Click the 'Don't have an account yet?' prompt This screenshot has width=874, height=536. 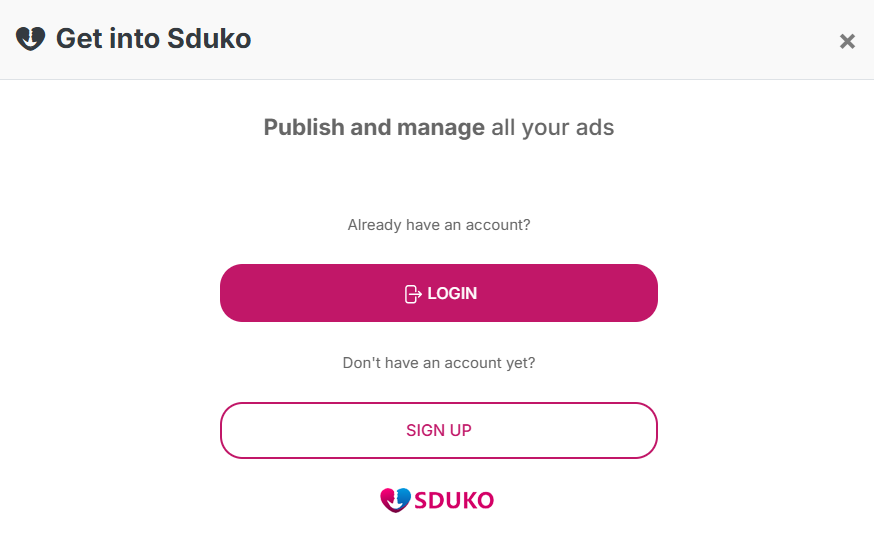[x=439, y=363]
